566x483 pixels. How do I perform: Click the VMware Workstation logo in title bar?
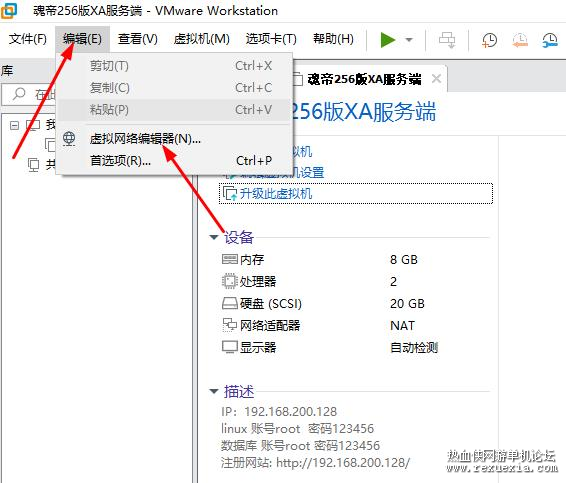[x=9, y=10]
